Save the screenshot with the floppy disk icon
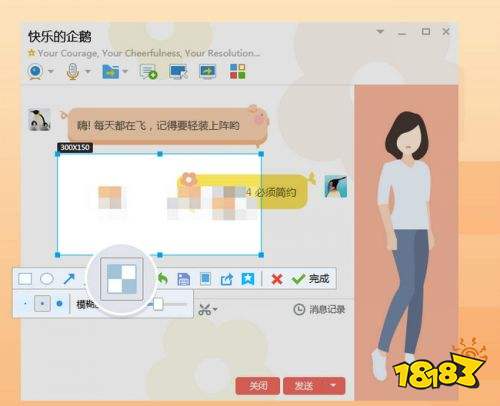500x406 pixels. point(184,279)
